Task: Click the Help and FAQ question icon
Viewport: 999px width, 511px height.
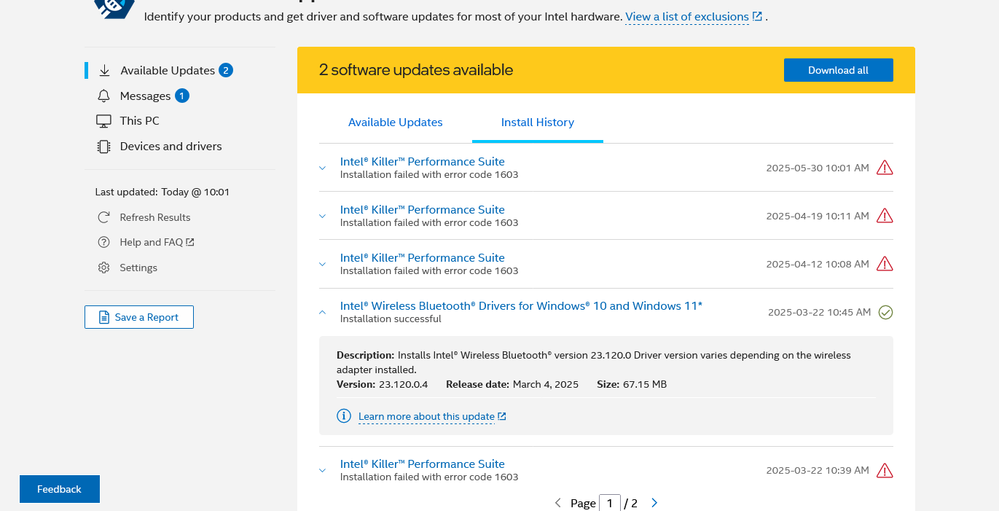Action: (103, 242)
